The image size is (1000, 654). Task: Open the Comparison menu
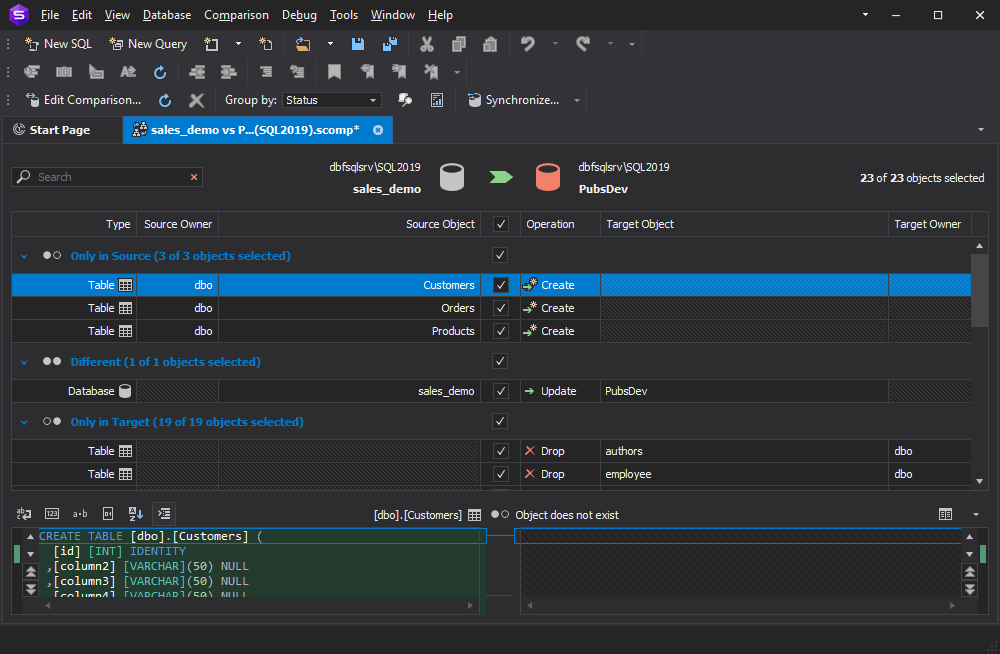point(237,15)
